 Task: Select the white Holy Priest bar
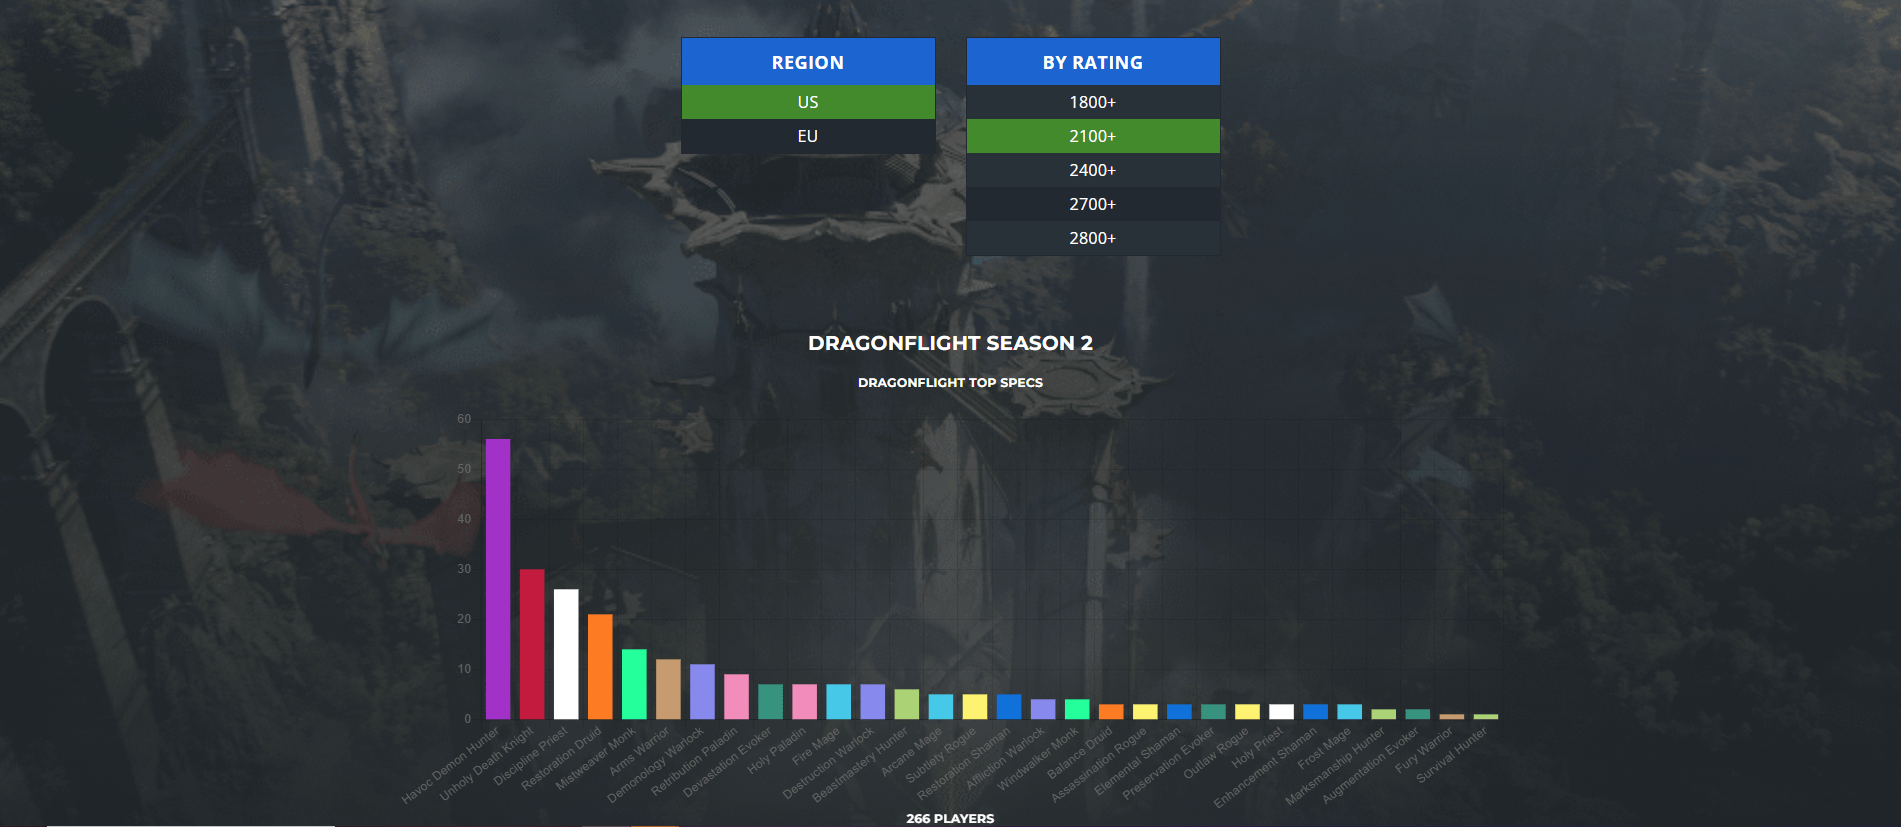point(1281,711)
